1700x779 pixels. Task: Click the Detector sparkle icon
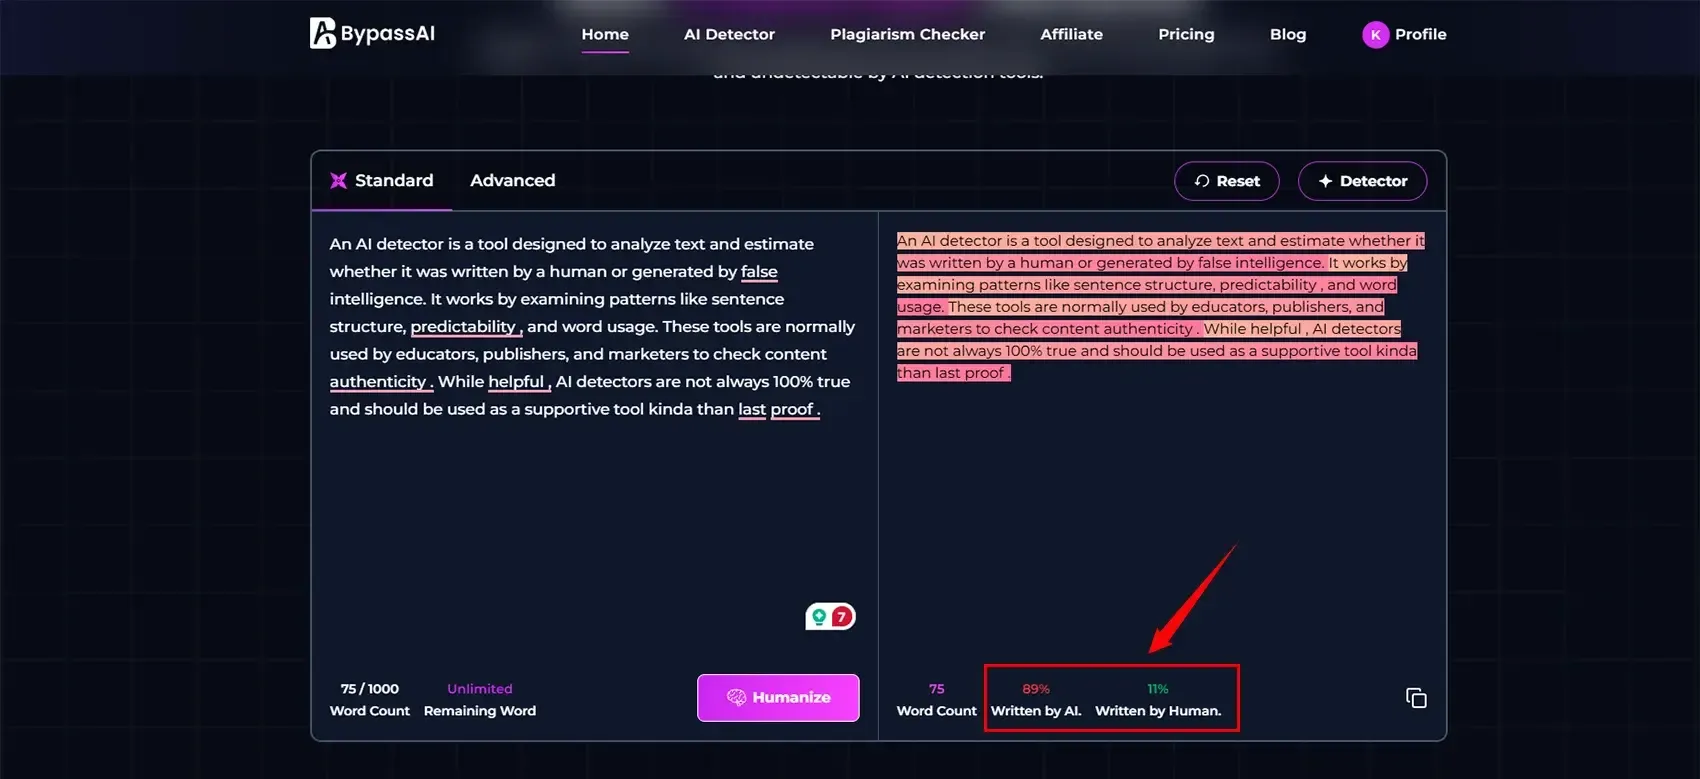point(1325,181)
